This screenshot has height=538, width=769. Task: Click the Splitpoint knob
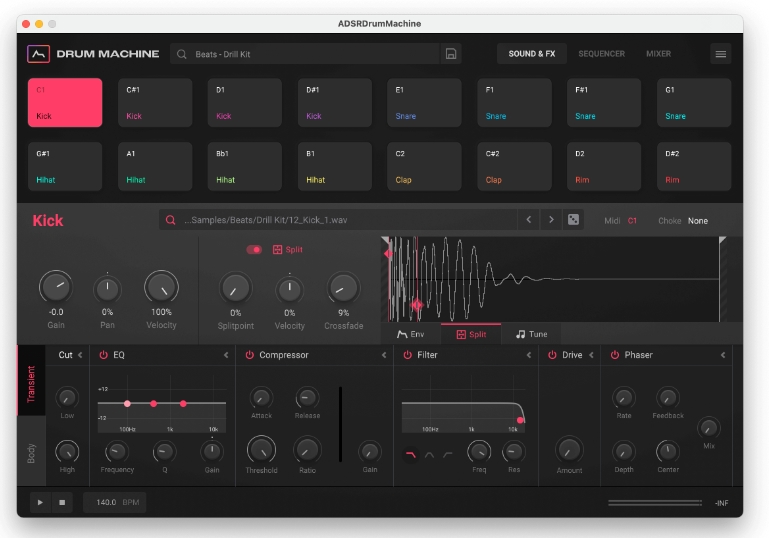tap(235, 288)
